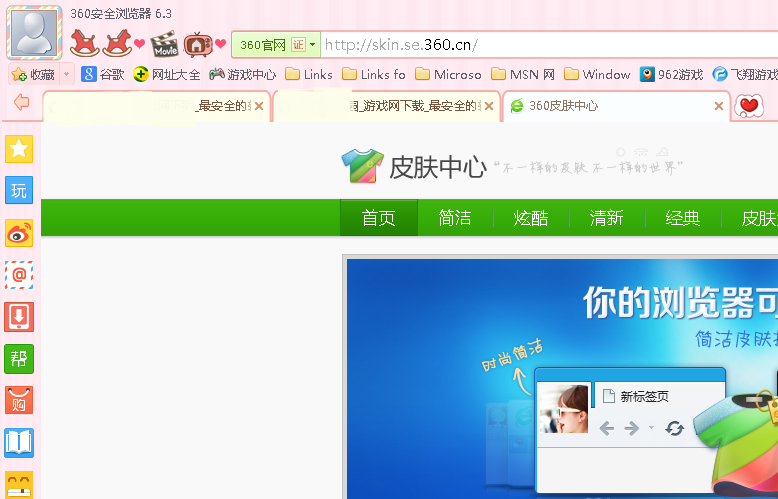Open the 帮 help sidebar icon
The height and width of the screenshot is (499, 778).
pyautogui.click(x=19, y=359)
